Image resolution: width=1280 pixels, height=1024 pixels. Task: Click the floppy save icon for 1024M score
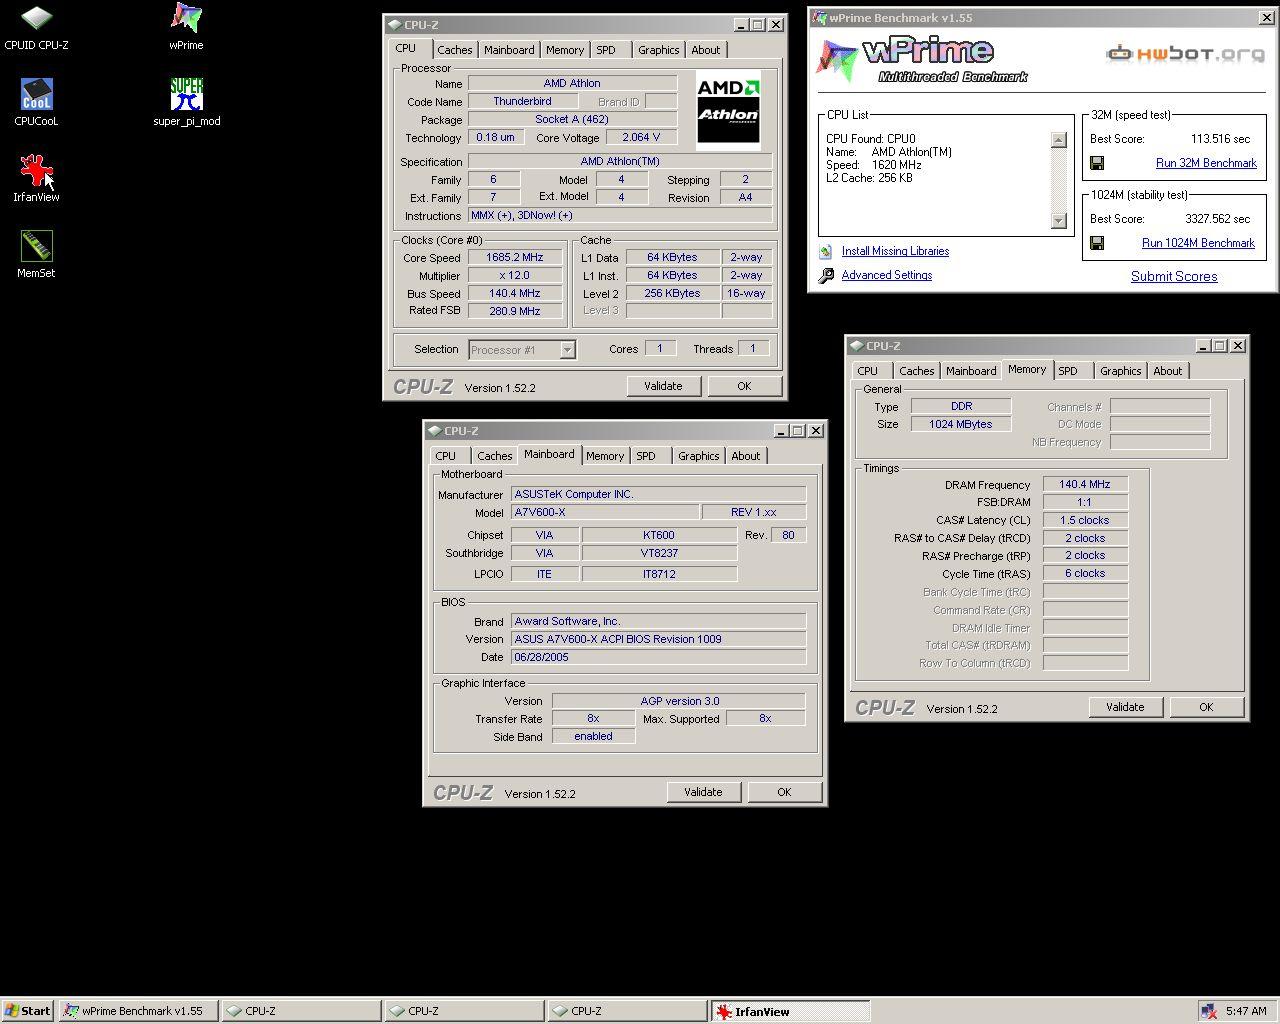(x=1097, y=243)
